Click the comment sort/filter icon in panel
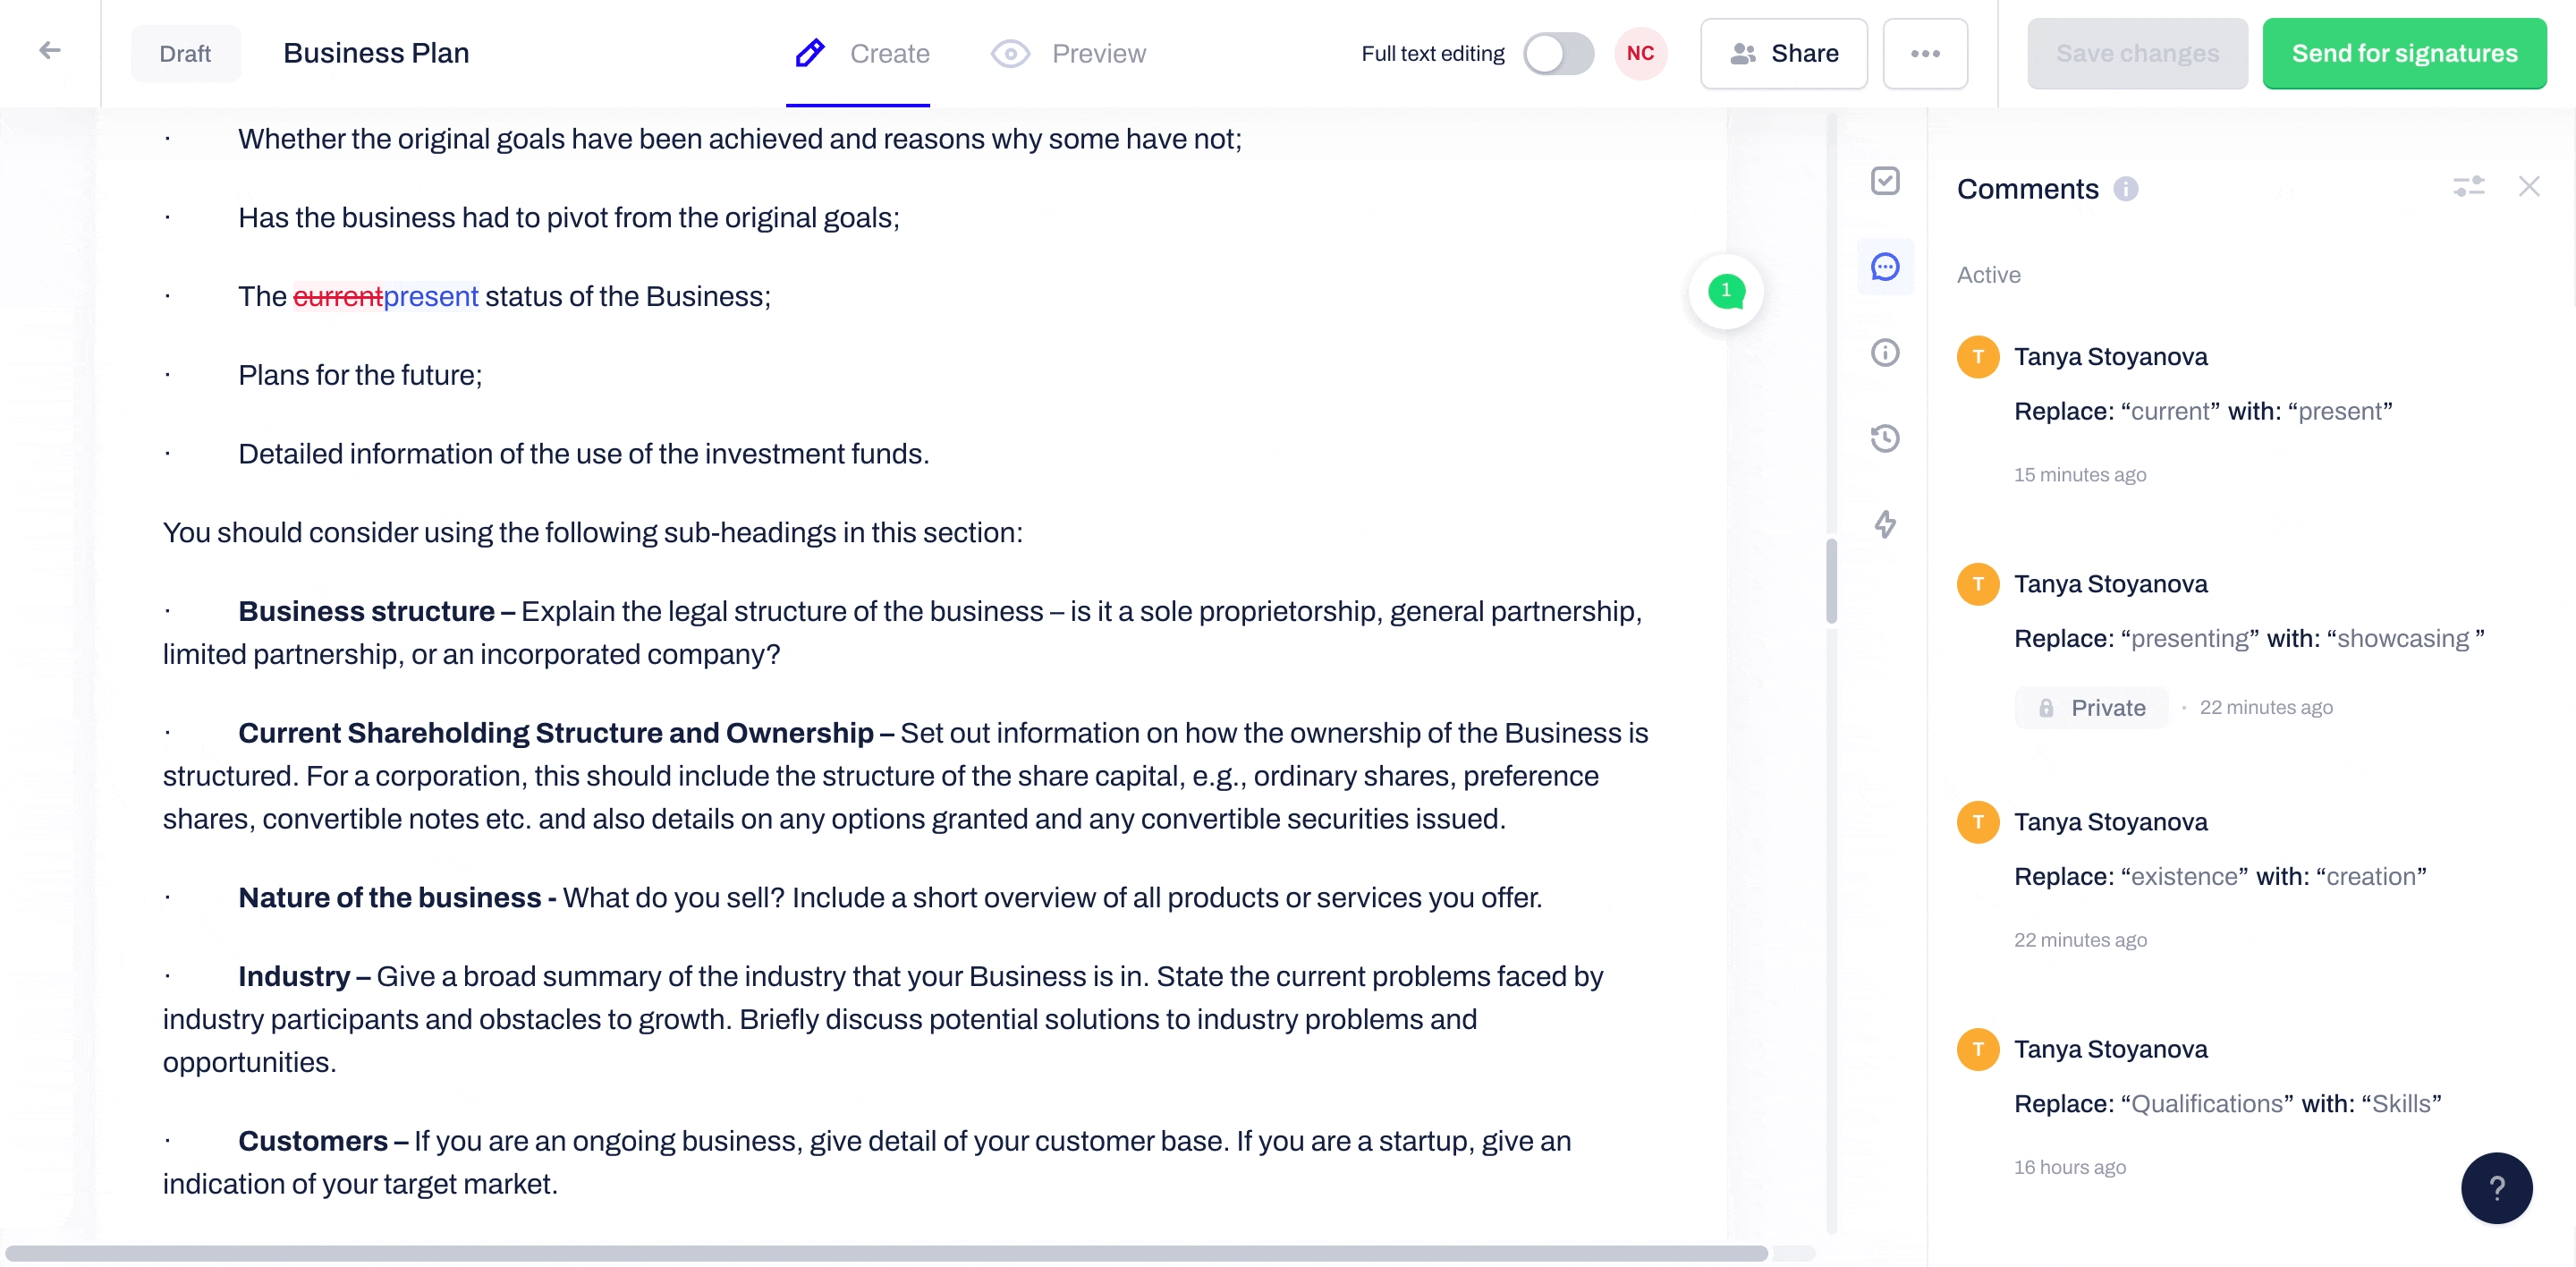 point(2470,186)
